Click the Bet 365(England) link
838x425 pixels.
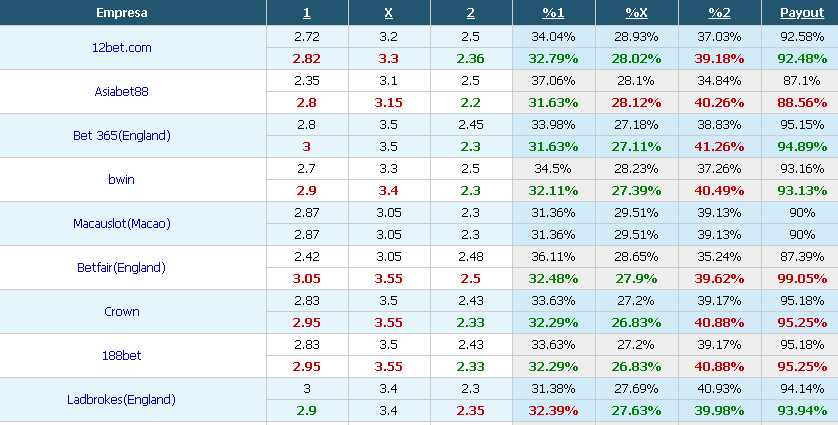(x=122, y=135)
